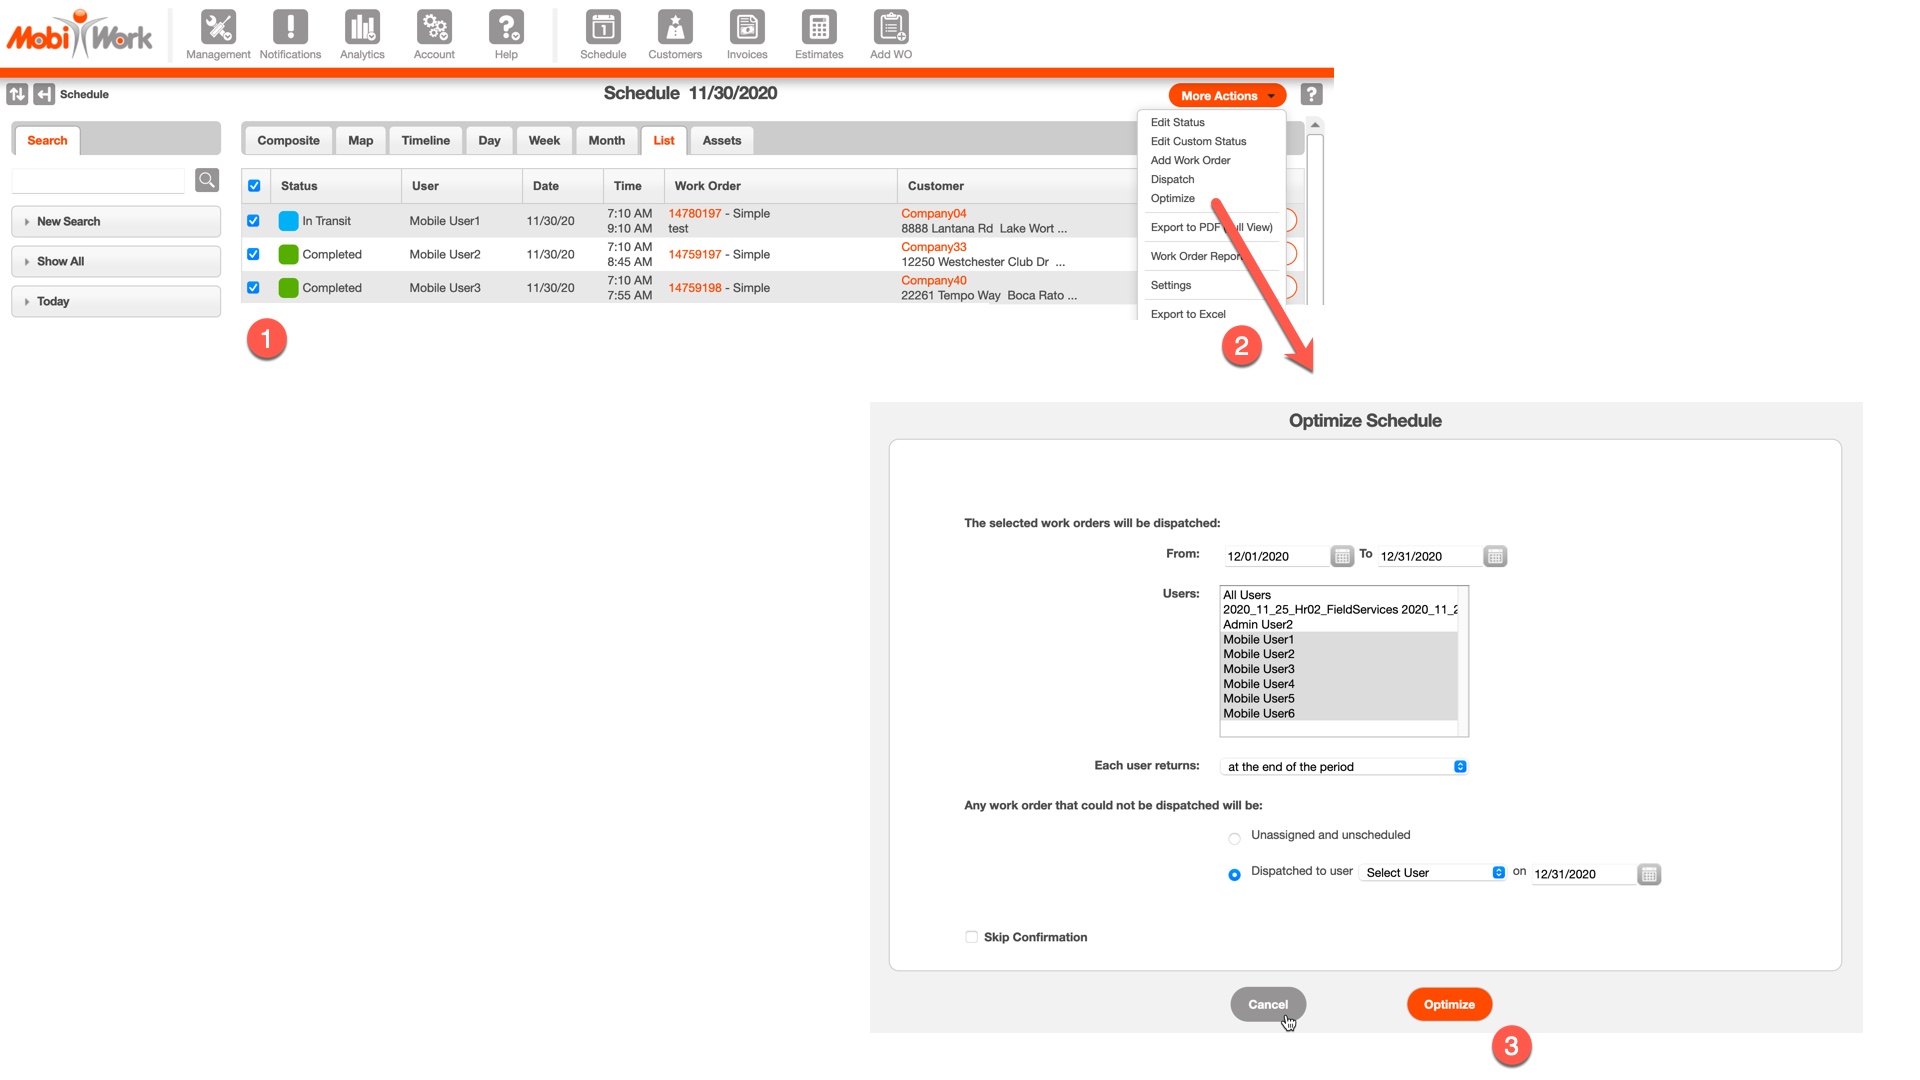
Task: Open the More Actions dropdown
Action: [x=1227, y=95]
